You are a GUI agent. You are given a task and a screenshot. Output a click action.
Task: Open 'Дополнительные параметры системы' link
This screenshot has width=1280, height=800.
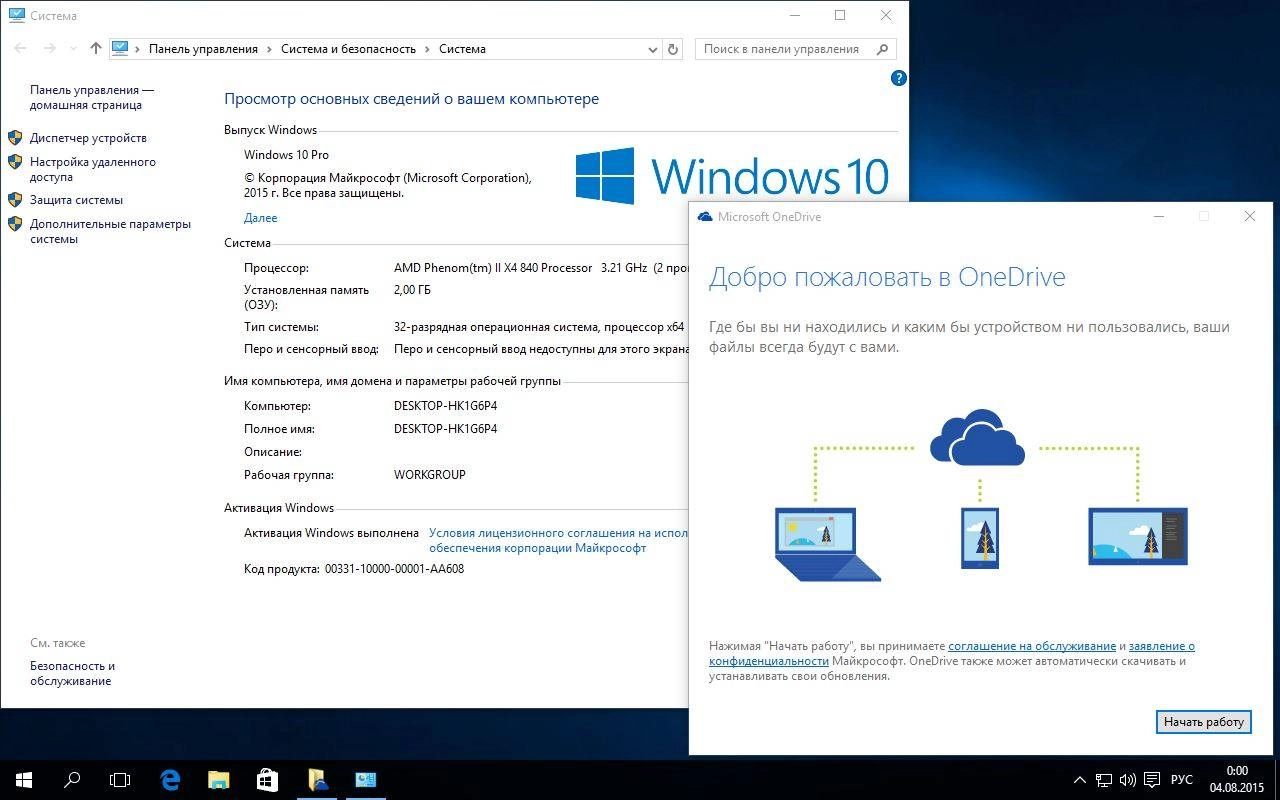pyautogui.click(x=110, y=231)
